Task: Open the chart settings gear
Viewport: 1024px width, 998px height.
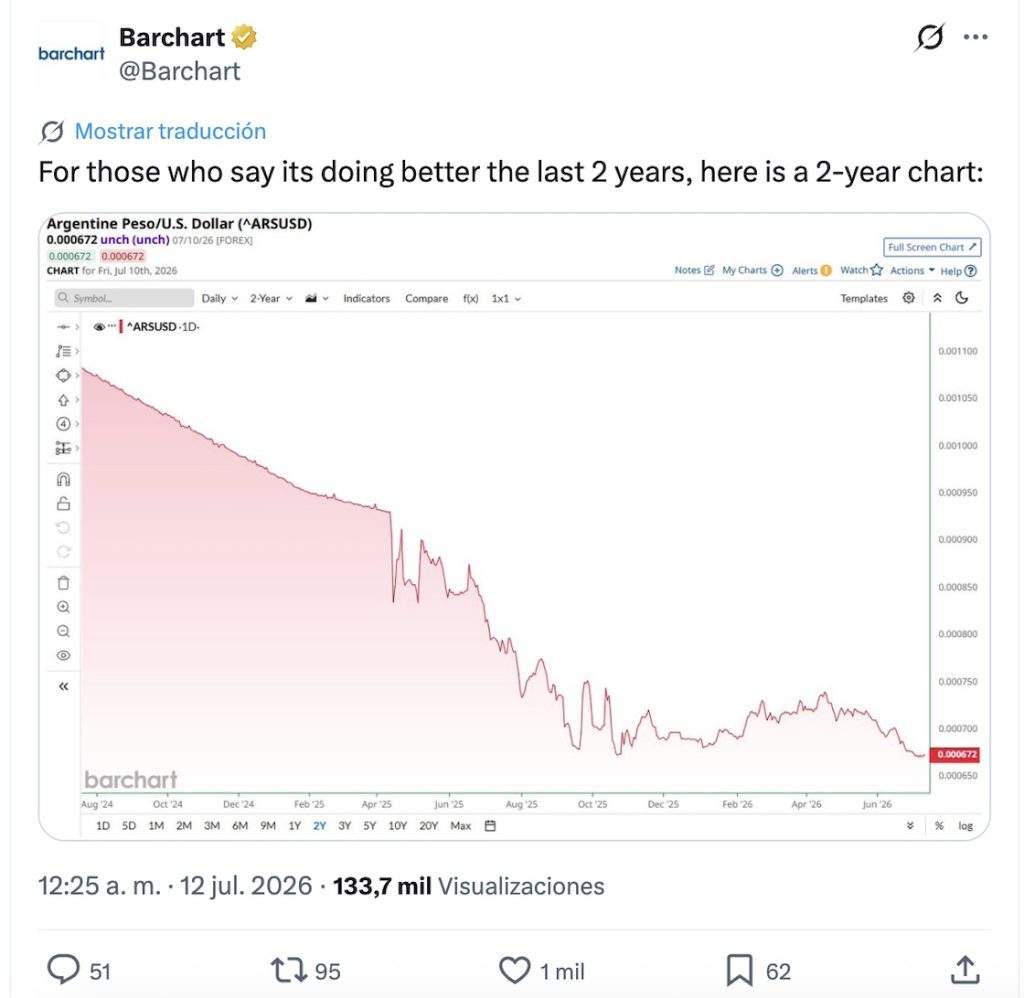Action: 908,298
